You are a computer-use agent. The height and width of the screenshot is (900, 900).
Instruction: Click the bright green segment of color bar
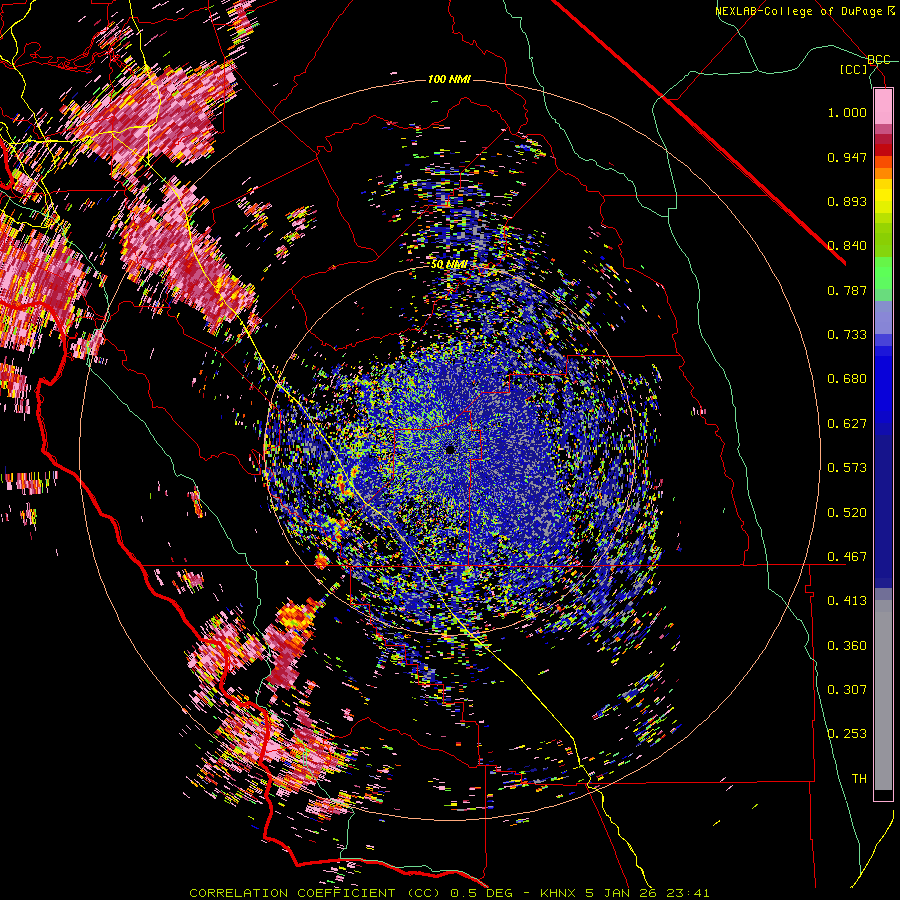point(883,273)
